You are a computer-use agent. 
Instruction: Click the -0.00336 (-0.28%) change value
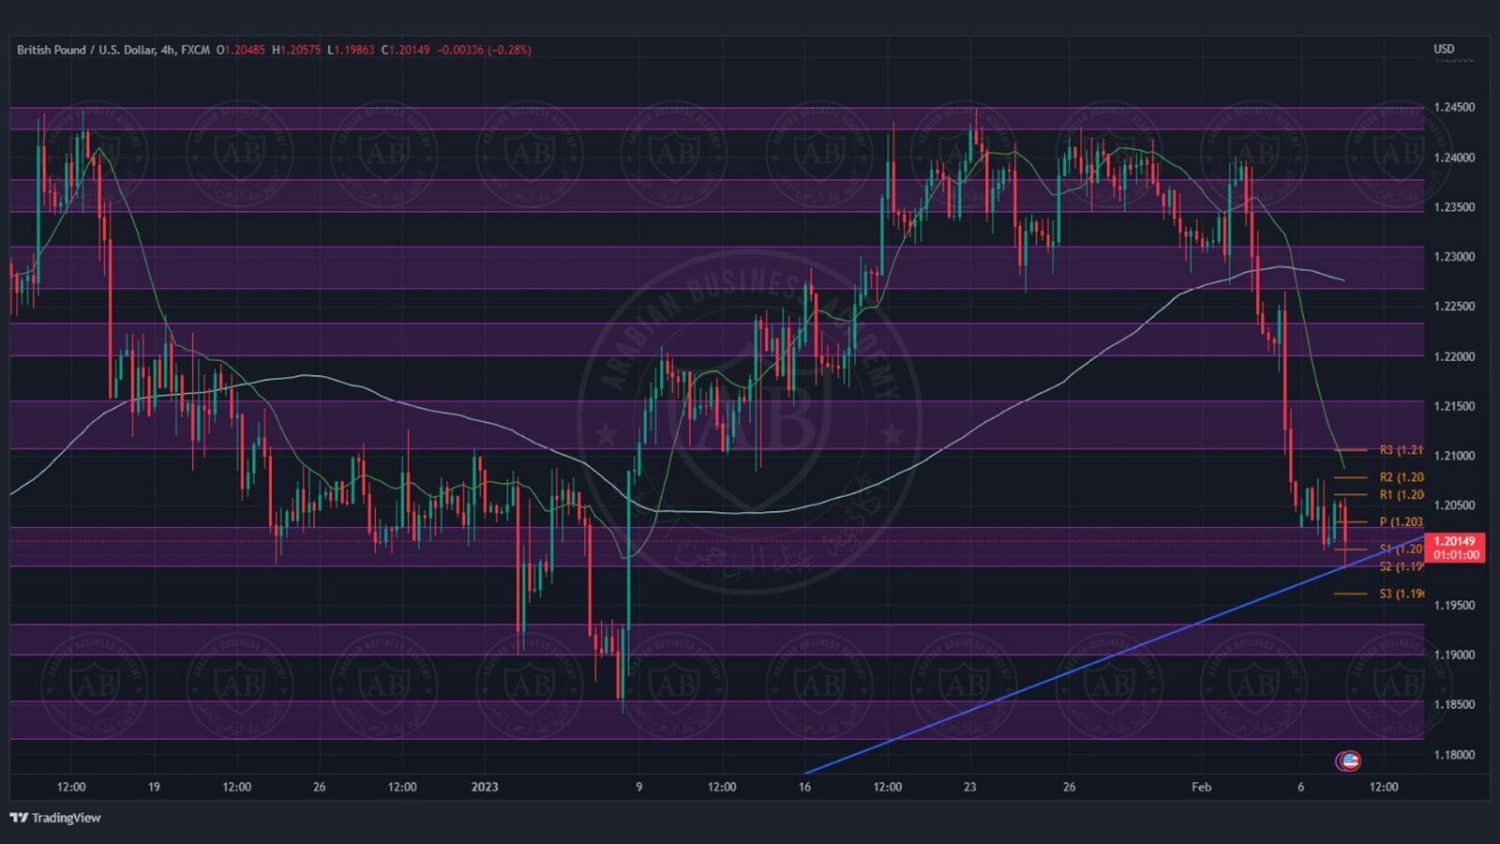tap(484, 50)
